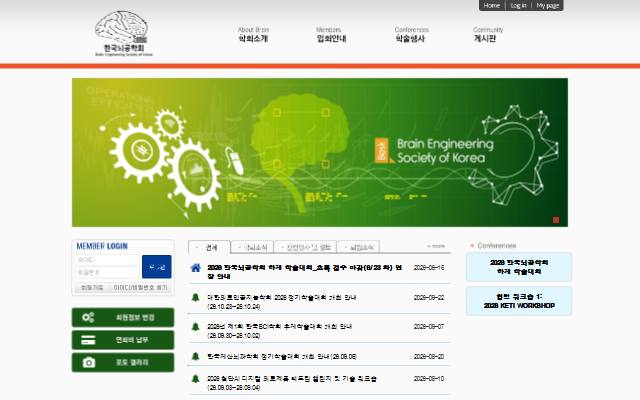Switch to the fourth notice board tab
640x400 pixels.
tap(359, 247)
